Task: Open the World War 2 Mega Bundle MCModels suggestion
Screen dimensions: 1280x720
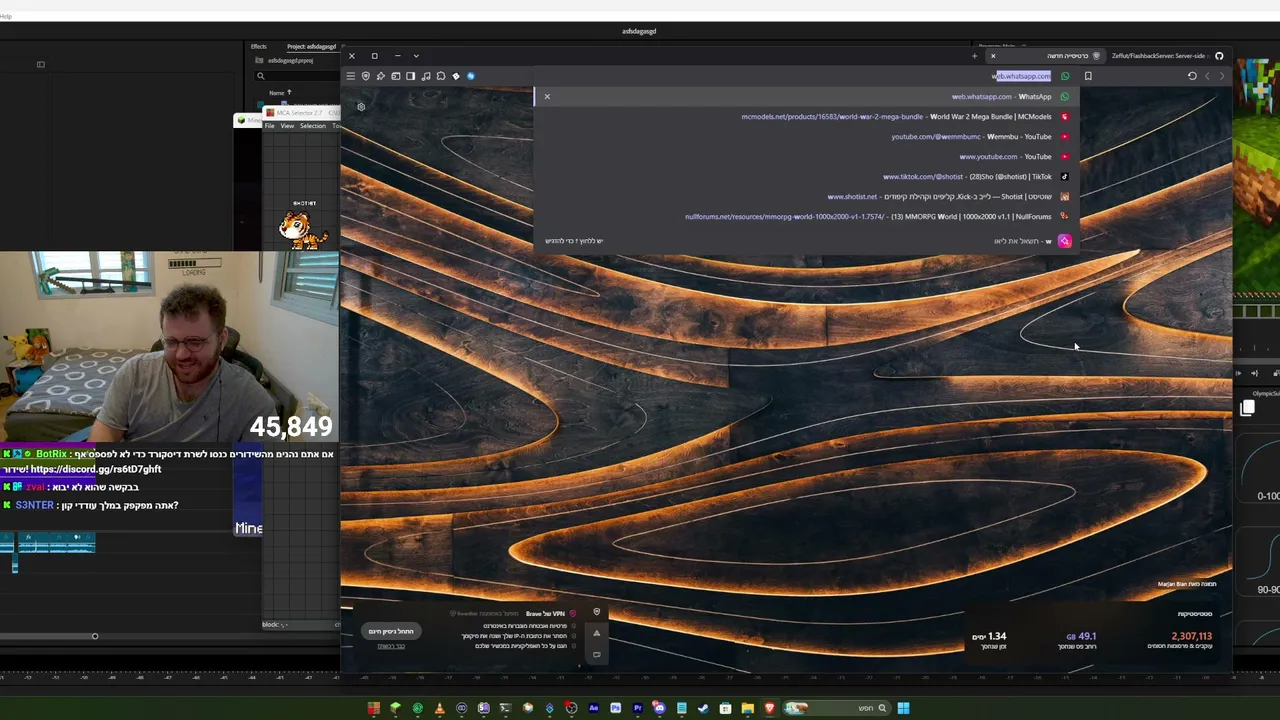Action: (806, 117)
